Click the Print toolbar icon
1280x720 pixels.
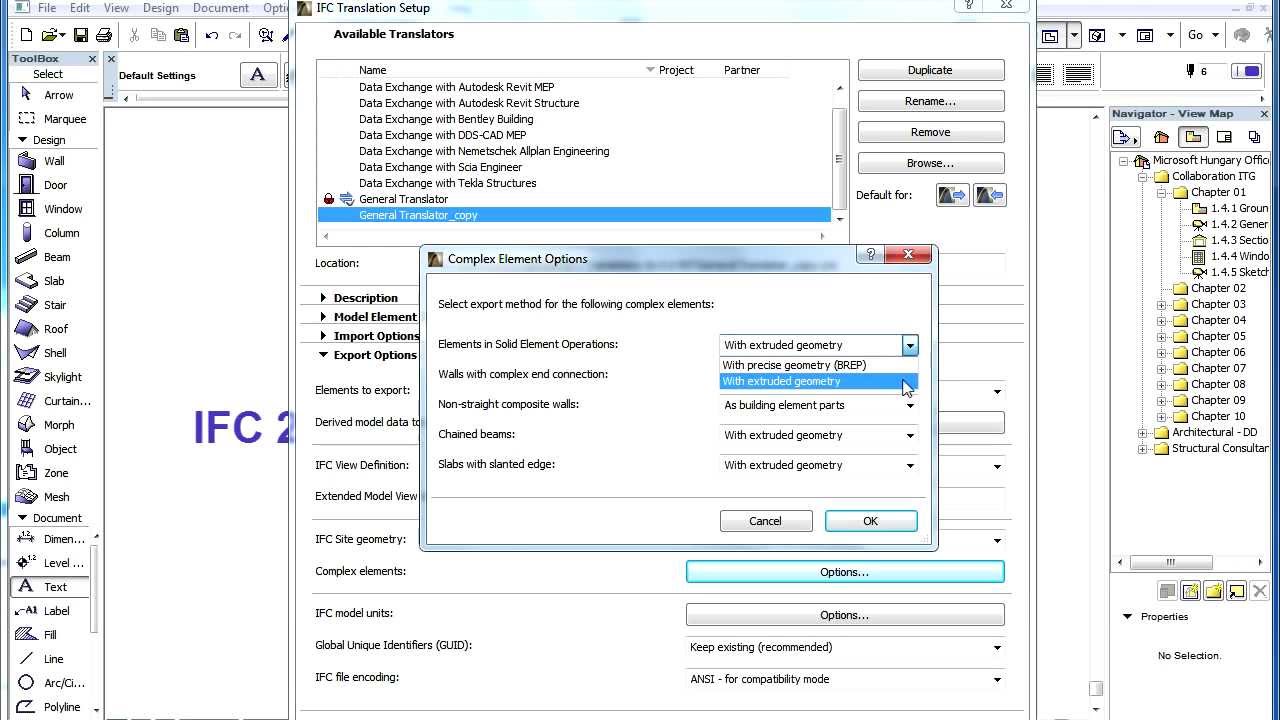pyautogui.click(x=103, y=35)
